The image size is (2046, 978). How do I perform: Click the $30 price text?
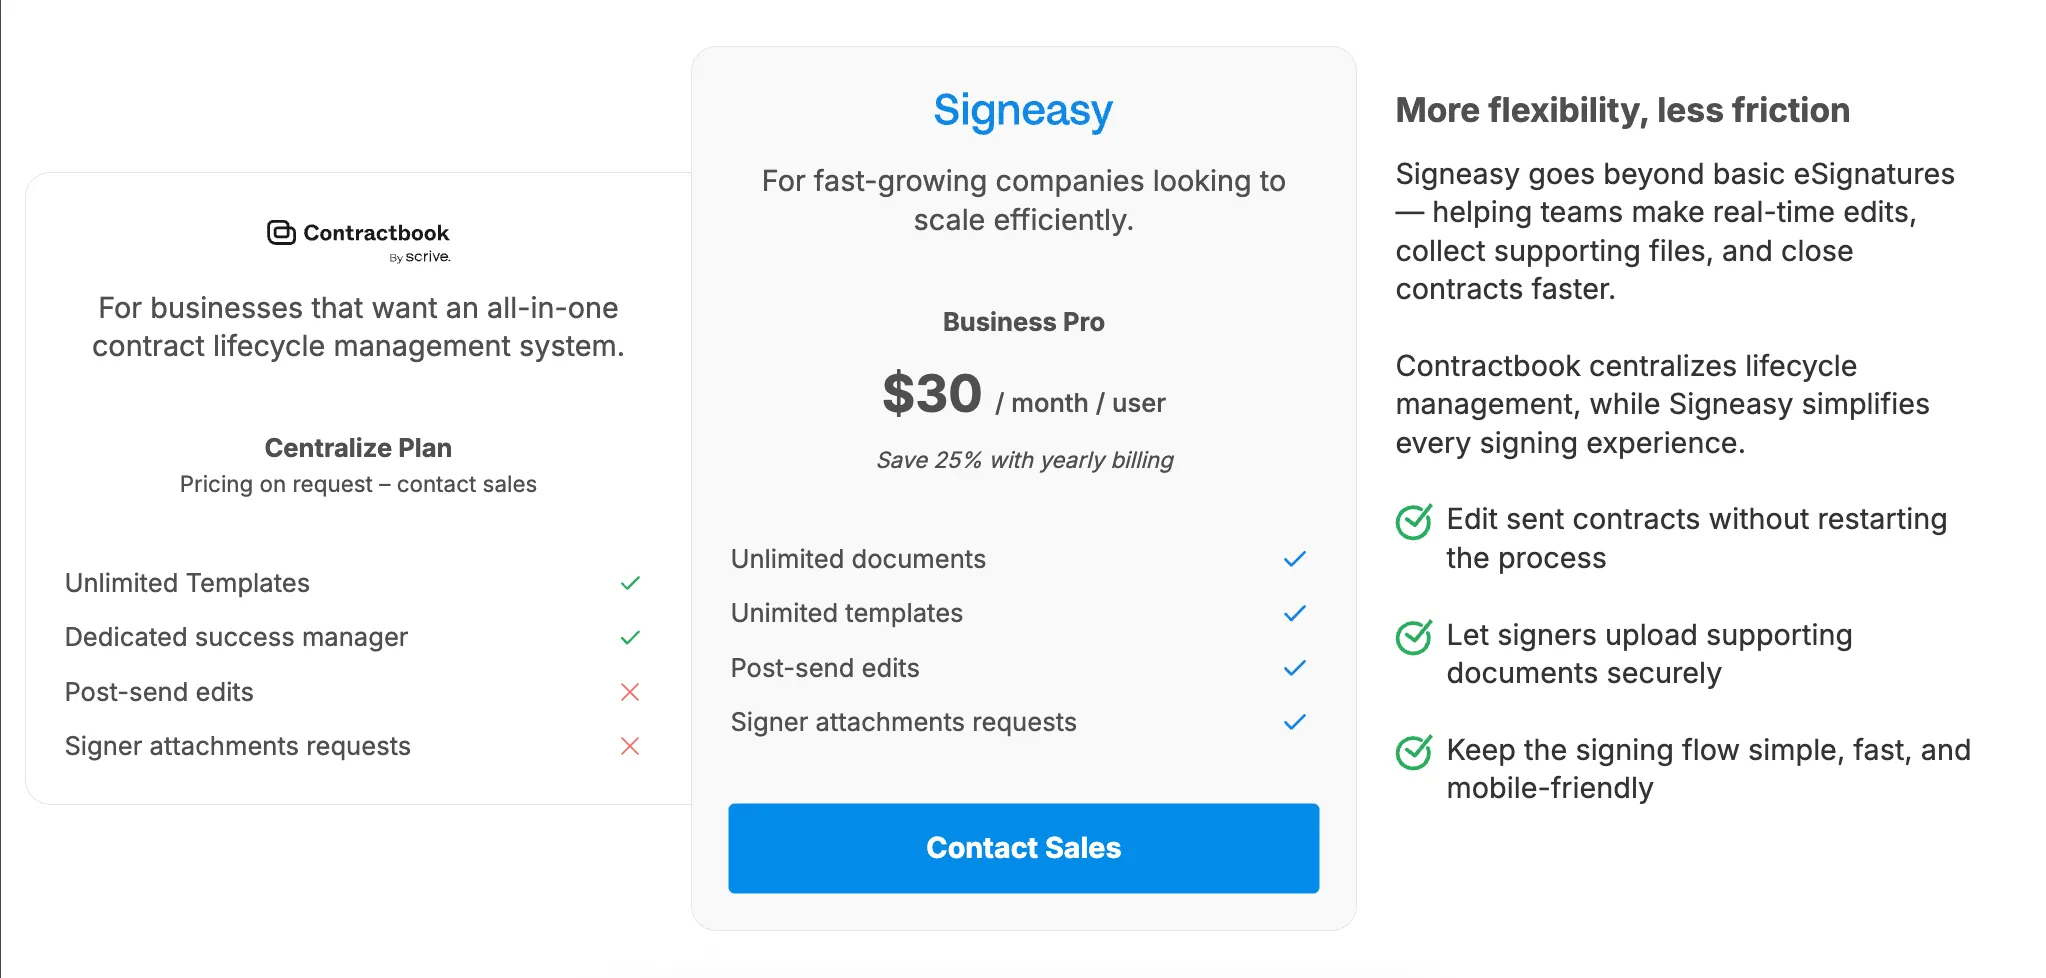point(932,394)
